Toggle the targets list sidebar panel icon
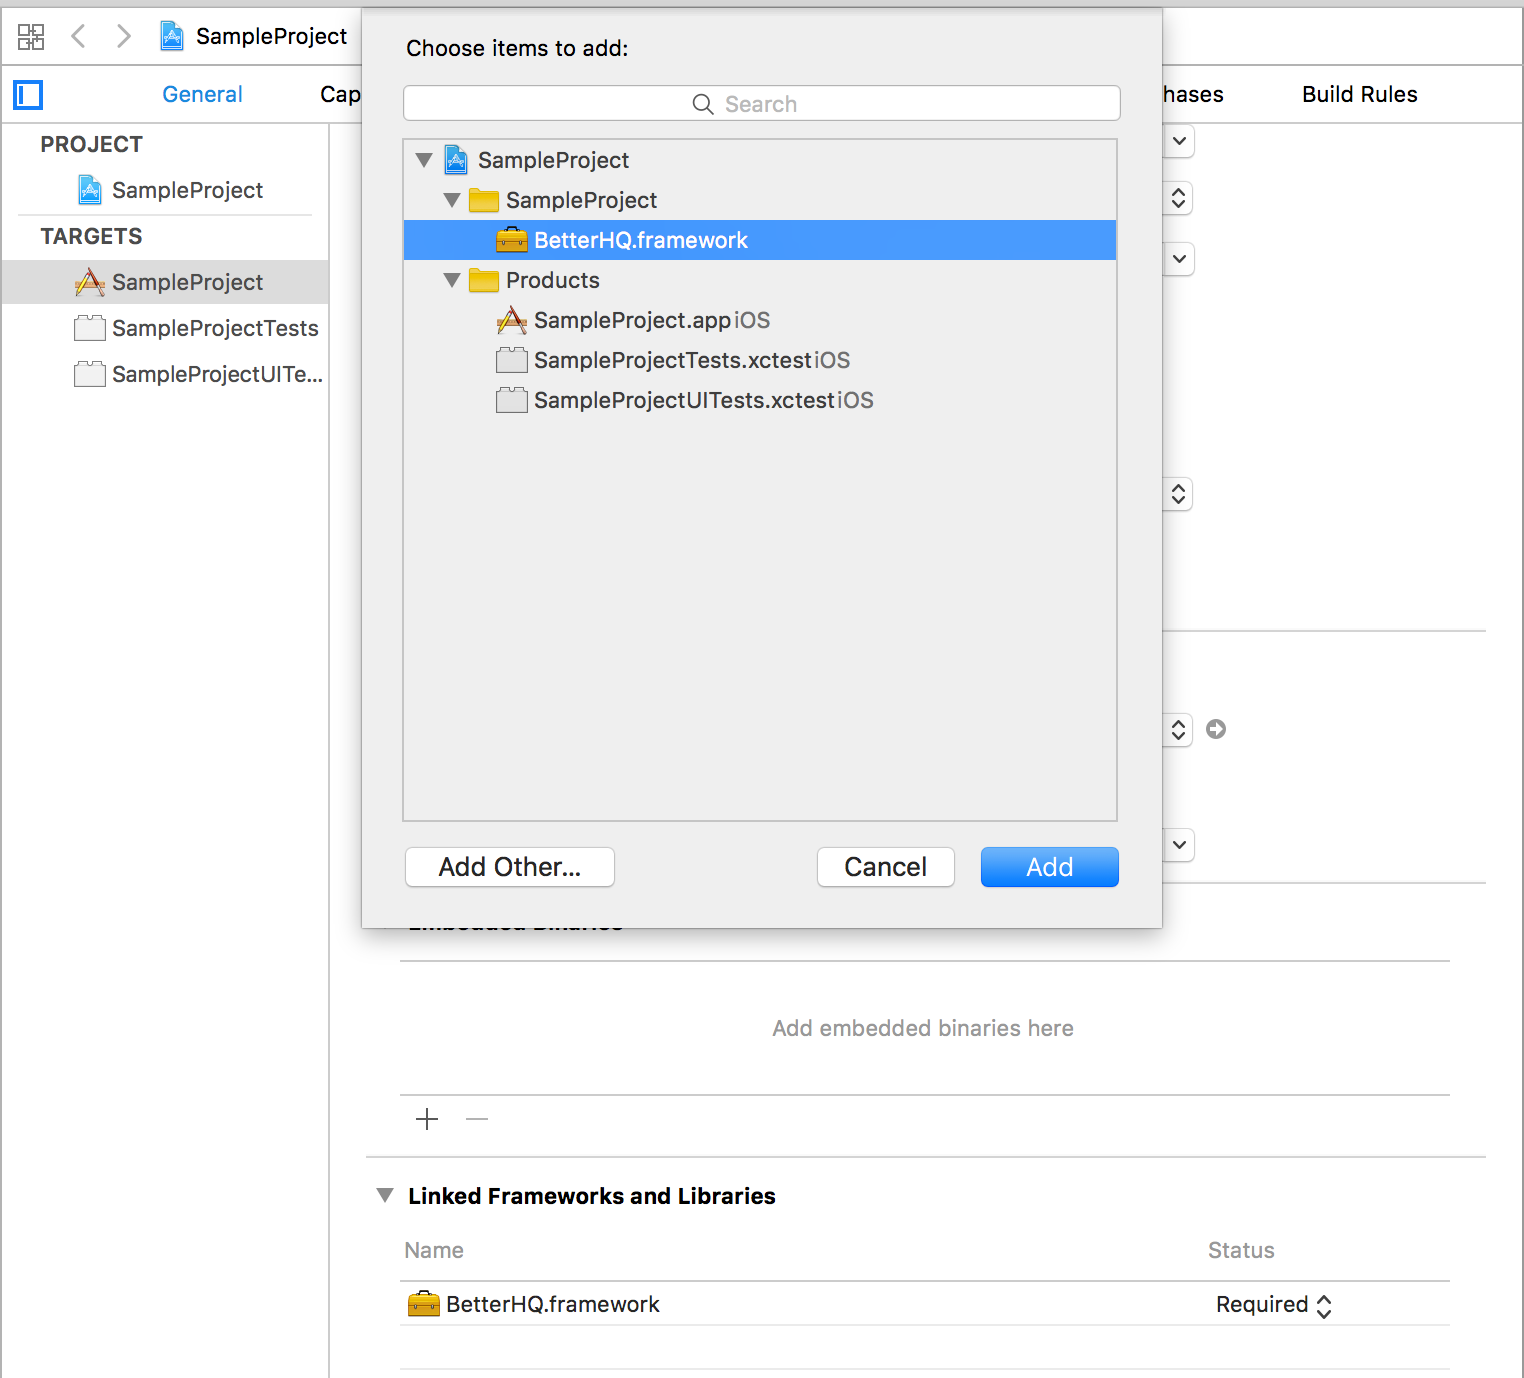1524x1378 pixels. tap(28, 95)
